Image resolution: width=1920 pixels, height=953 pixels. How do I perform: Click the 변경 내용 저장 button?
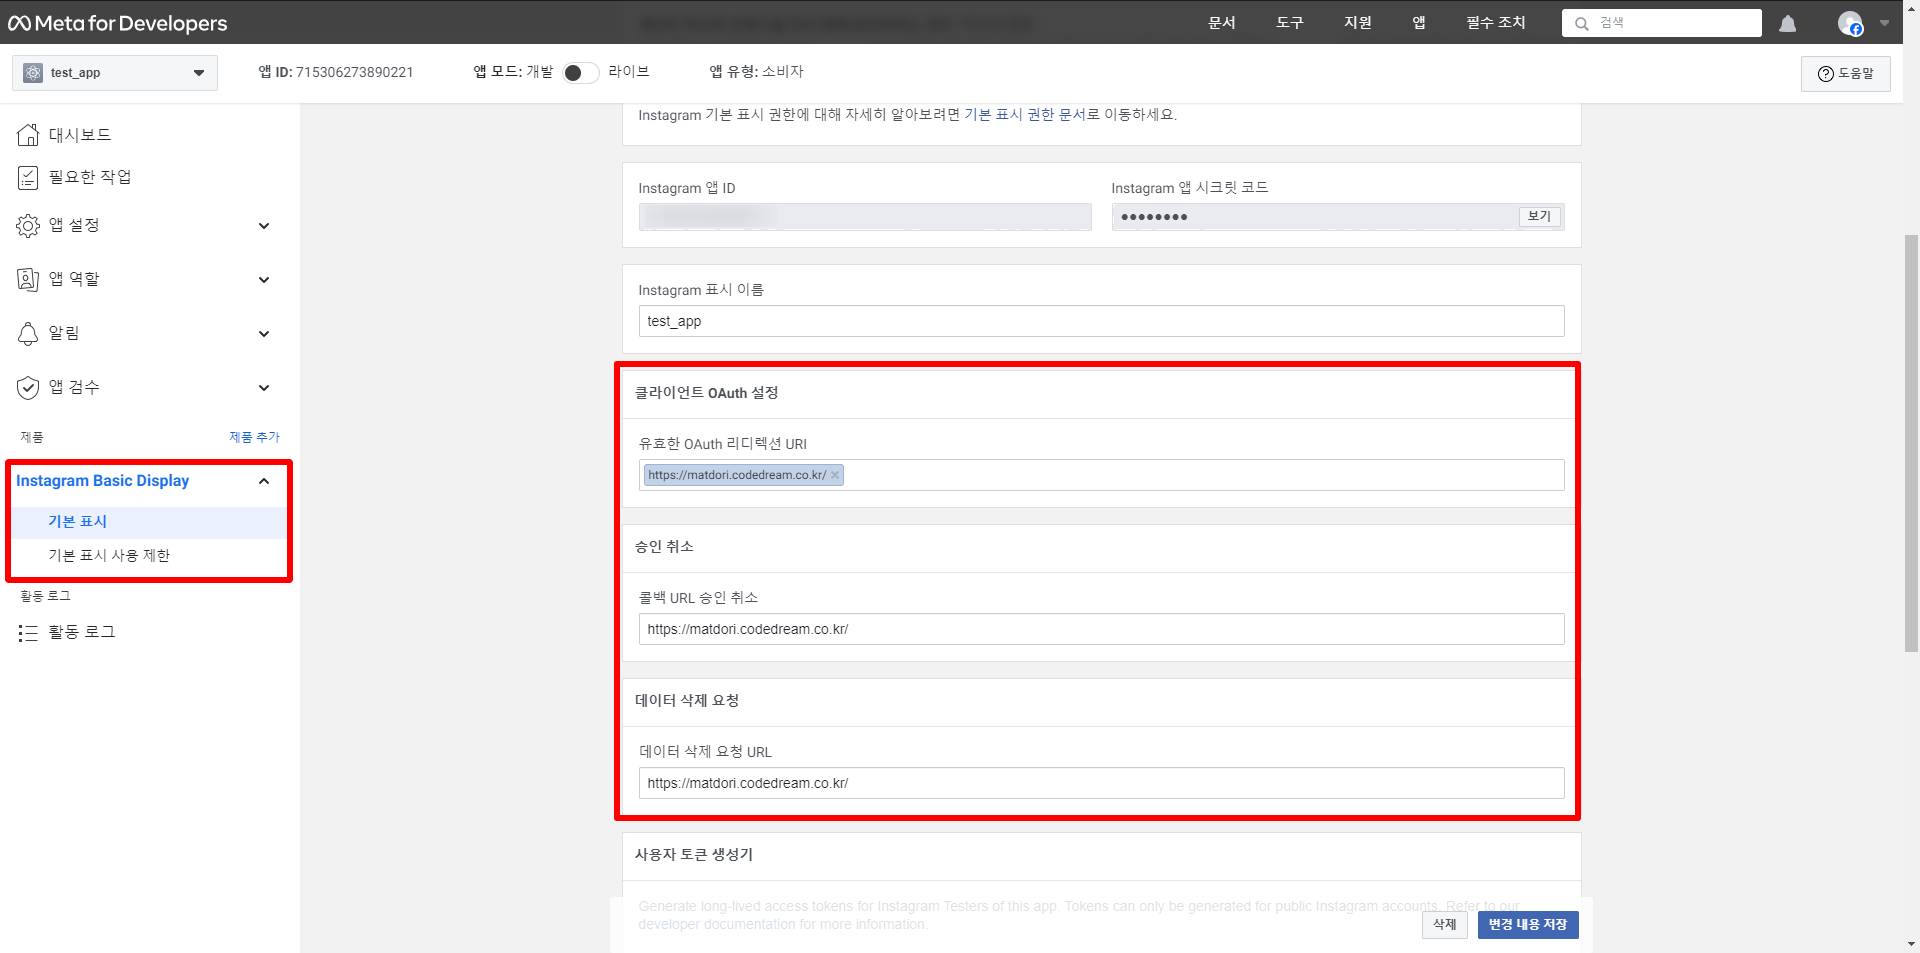click(1528, 925)
